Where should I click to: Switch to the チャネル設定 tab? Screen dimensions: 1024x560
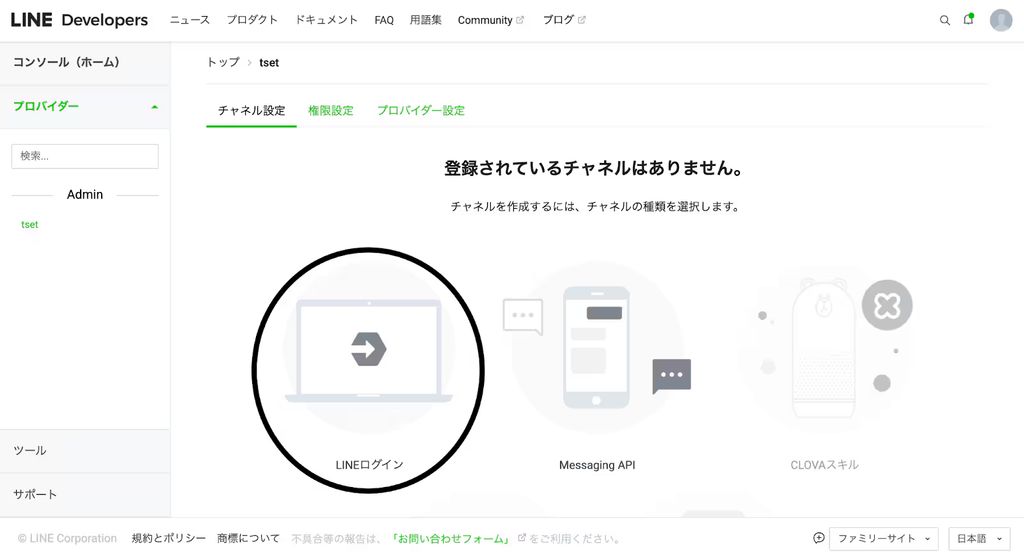click(251, 111)
